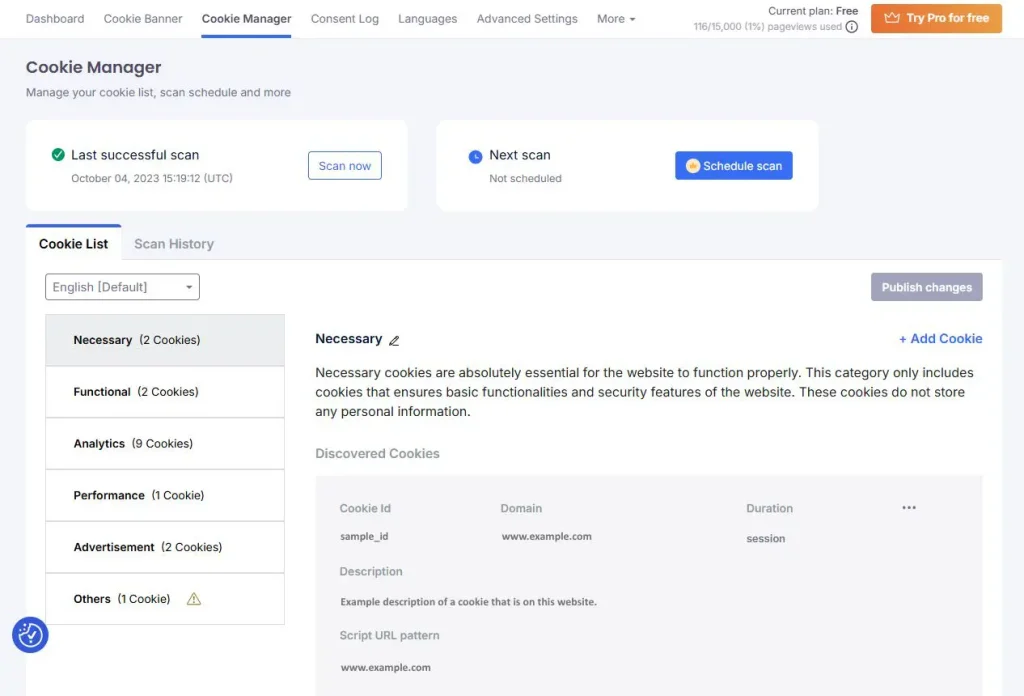Click the warning icon beside Others category

[193, 598]
